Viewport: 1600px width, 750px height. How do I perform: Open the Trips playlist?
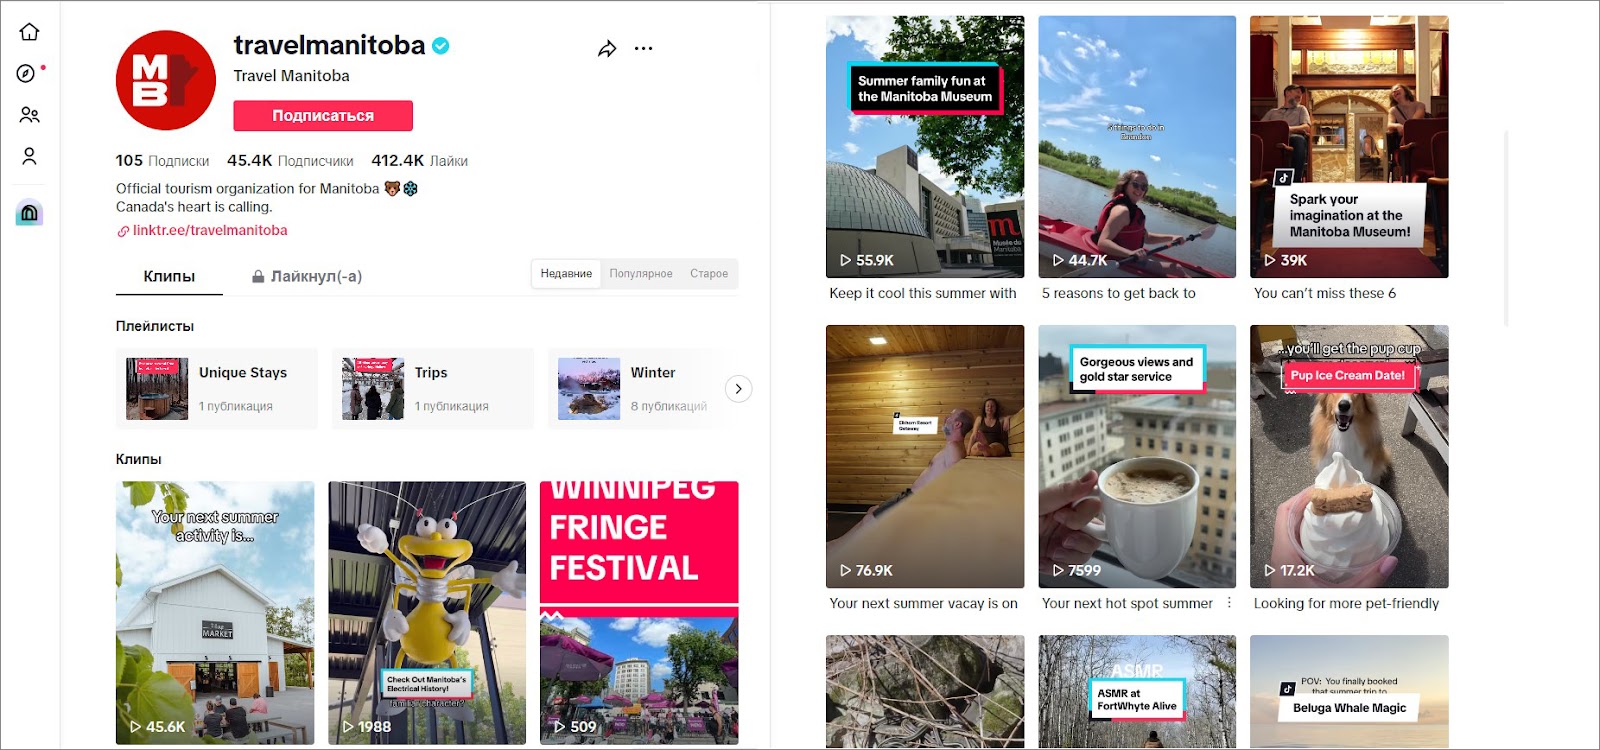[433, 389]
